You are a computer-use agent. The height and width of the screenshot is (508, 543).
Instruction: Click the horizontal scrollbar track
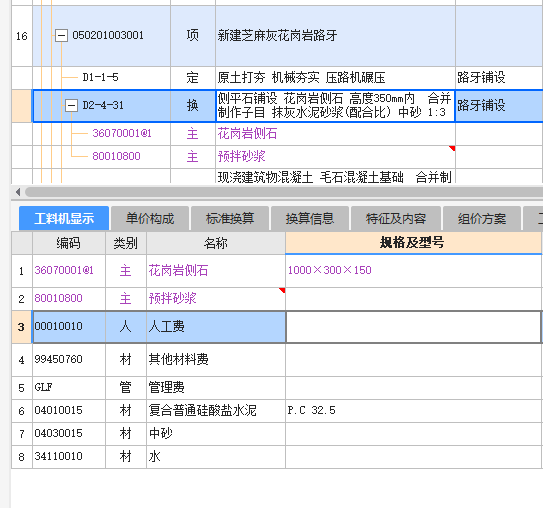[x=284, y=191]
